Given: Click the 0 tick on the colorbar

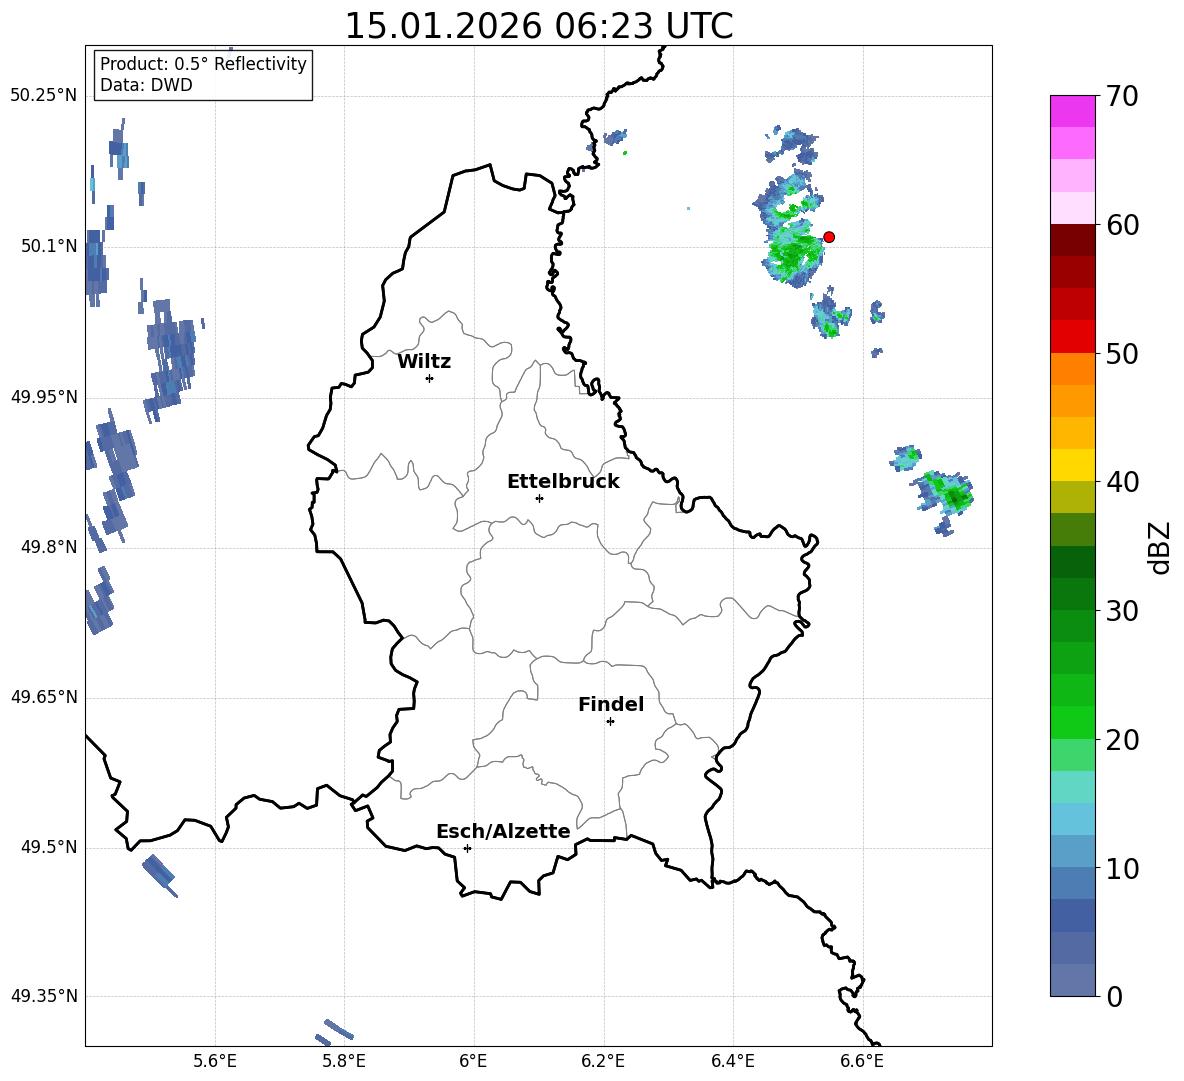Looking at the screenshot, I should pos(1114,996).
